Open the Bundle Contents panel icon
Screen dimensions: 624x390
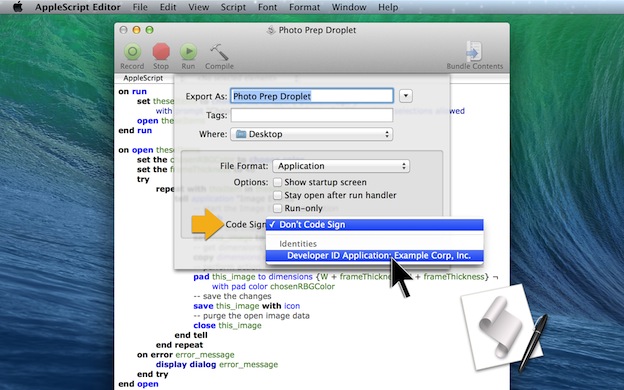click(x=474, y=51)
